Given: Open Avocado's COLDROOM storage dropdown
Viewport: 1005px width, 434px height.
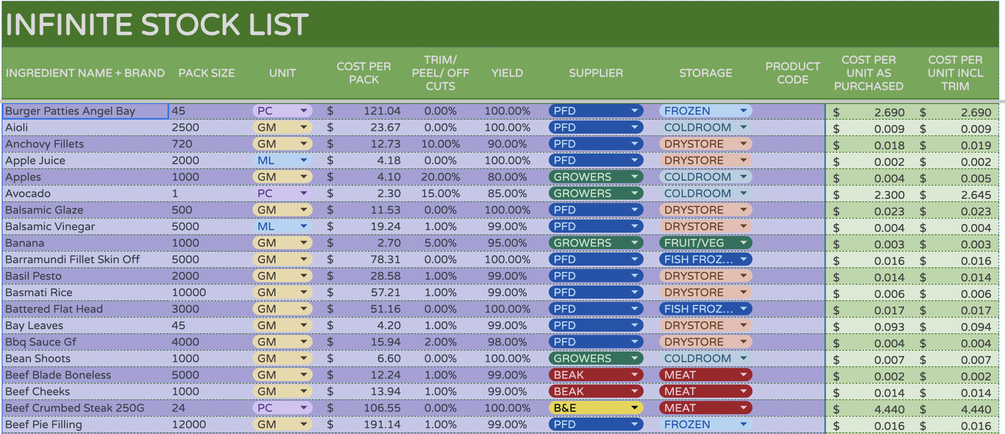Looking at the screenshot, I should [743, 194].
